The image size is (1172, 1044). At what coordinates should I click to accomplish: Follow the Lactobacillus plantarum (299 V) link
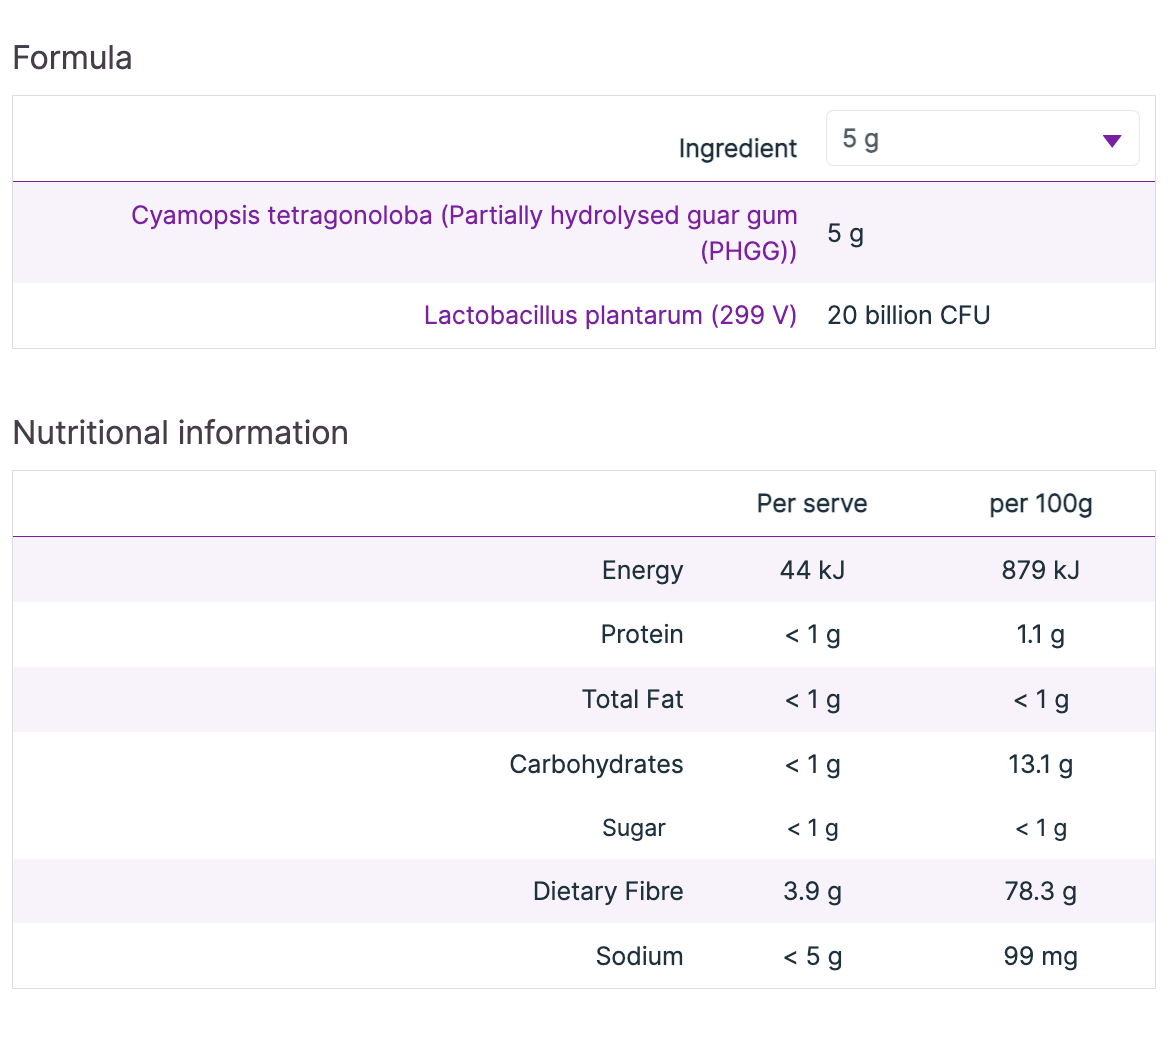610,316
